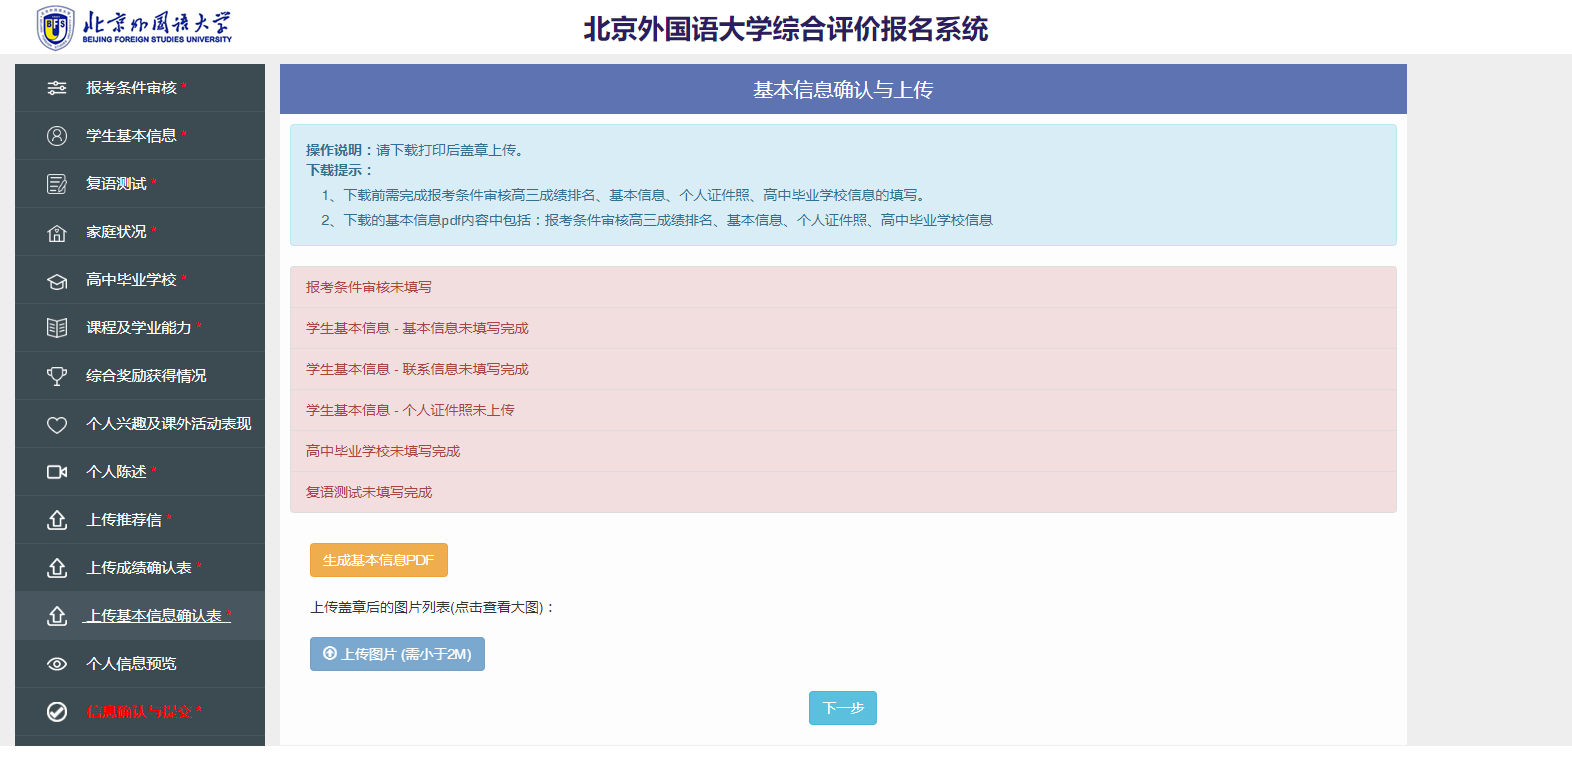Open 课程及学业能力 section
Image resolution: width=1572 pixels, height=760 pixels.
tap(140, 328)
